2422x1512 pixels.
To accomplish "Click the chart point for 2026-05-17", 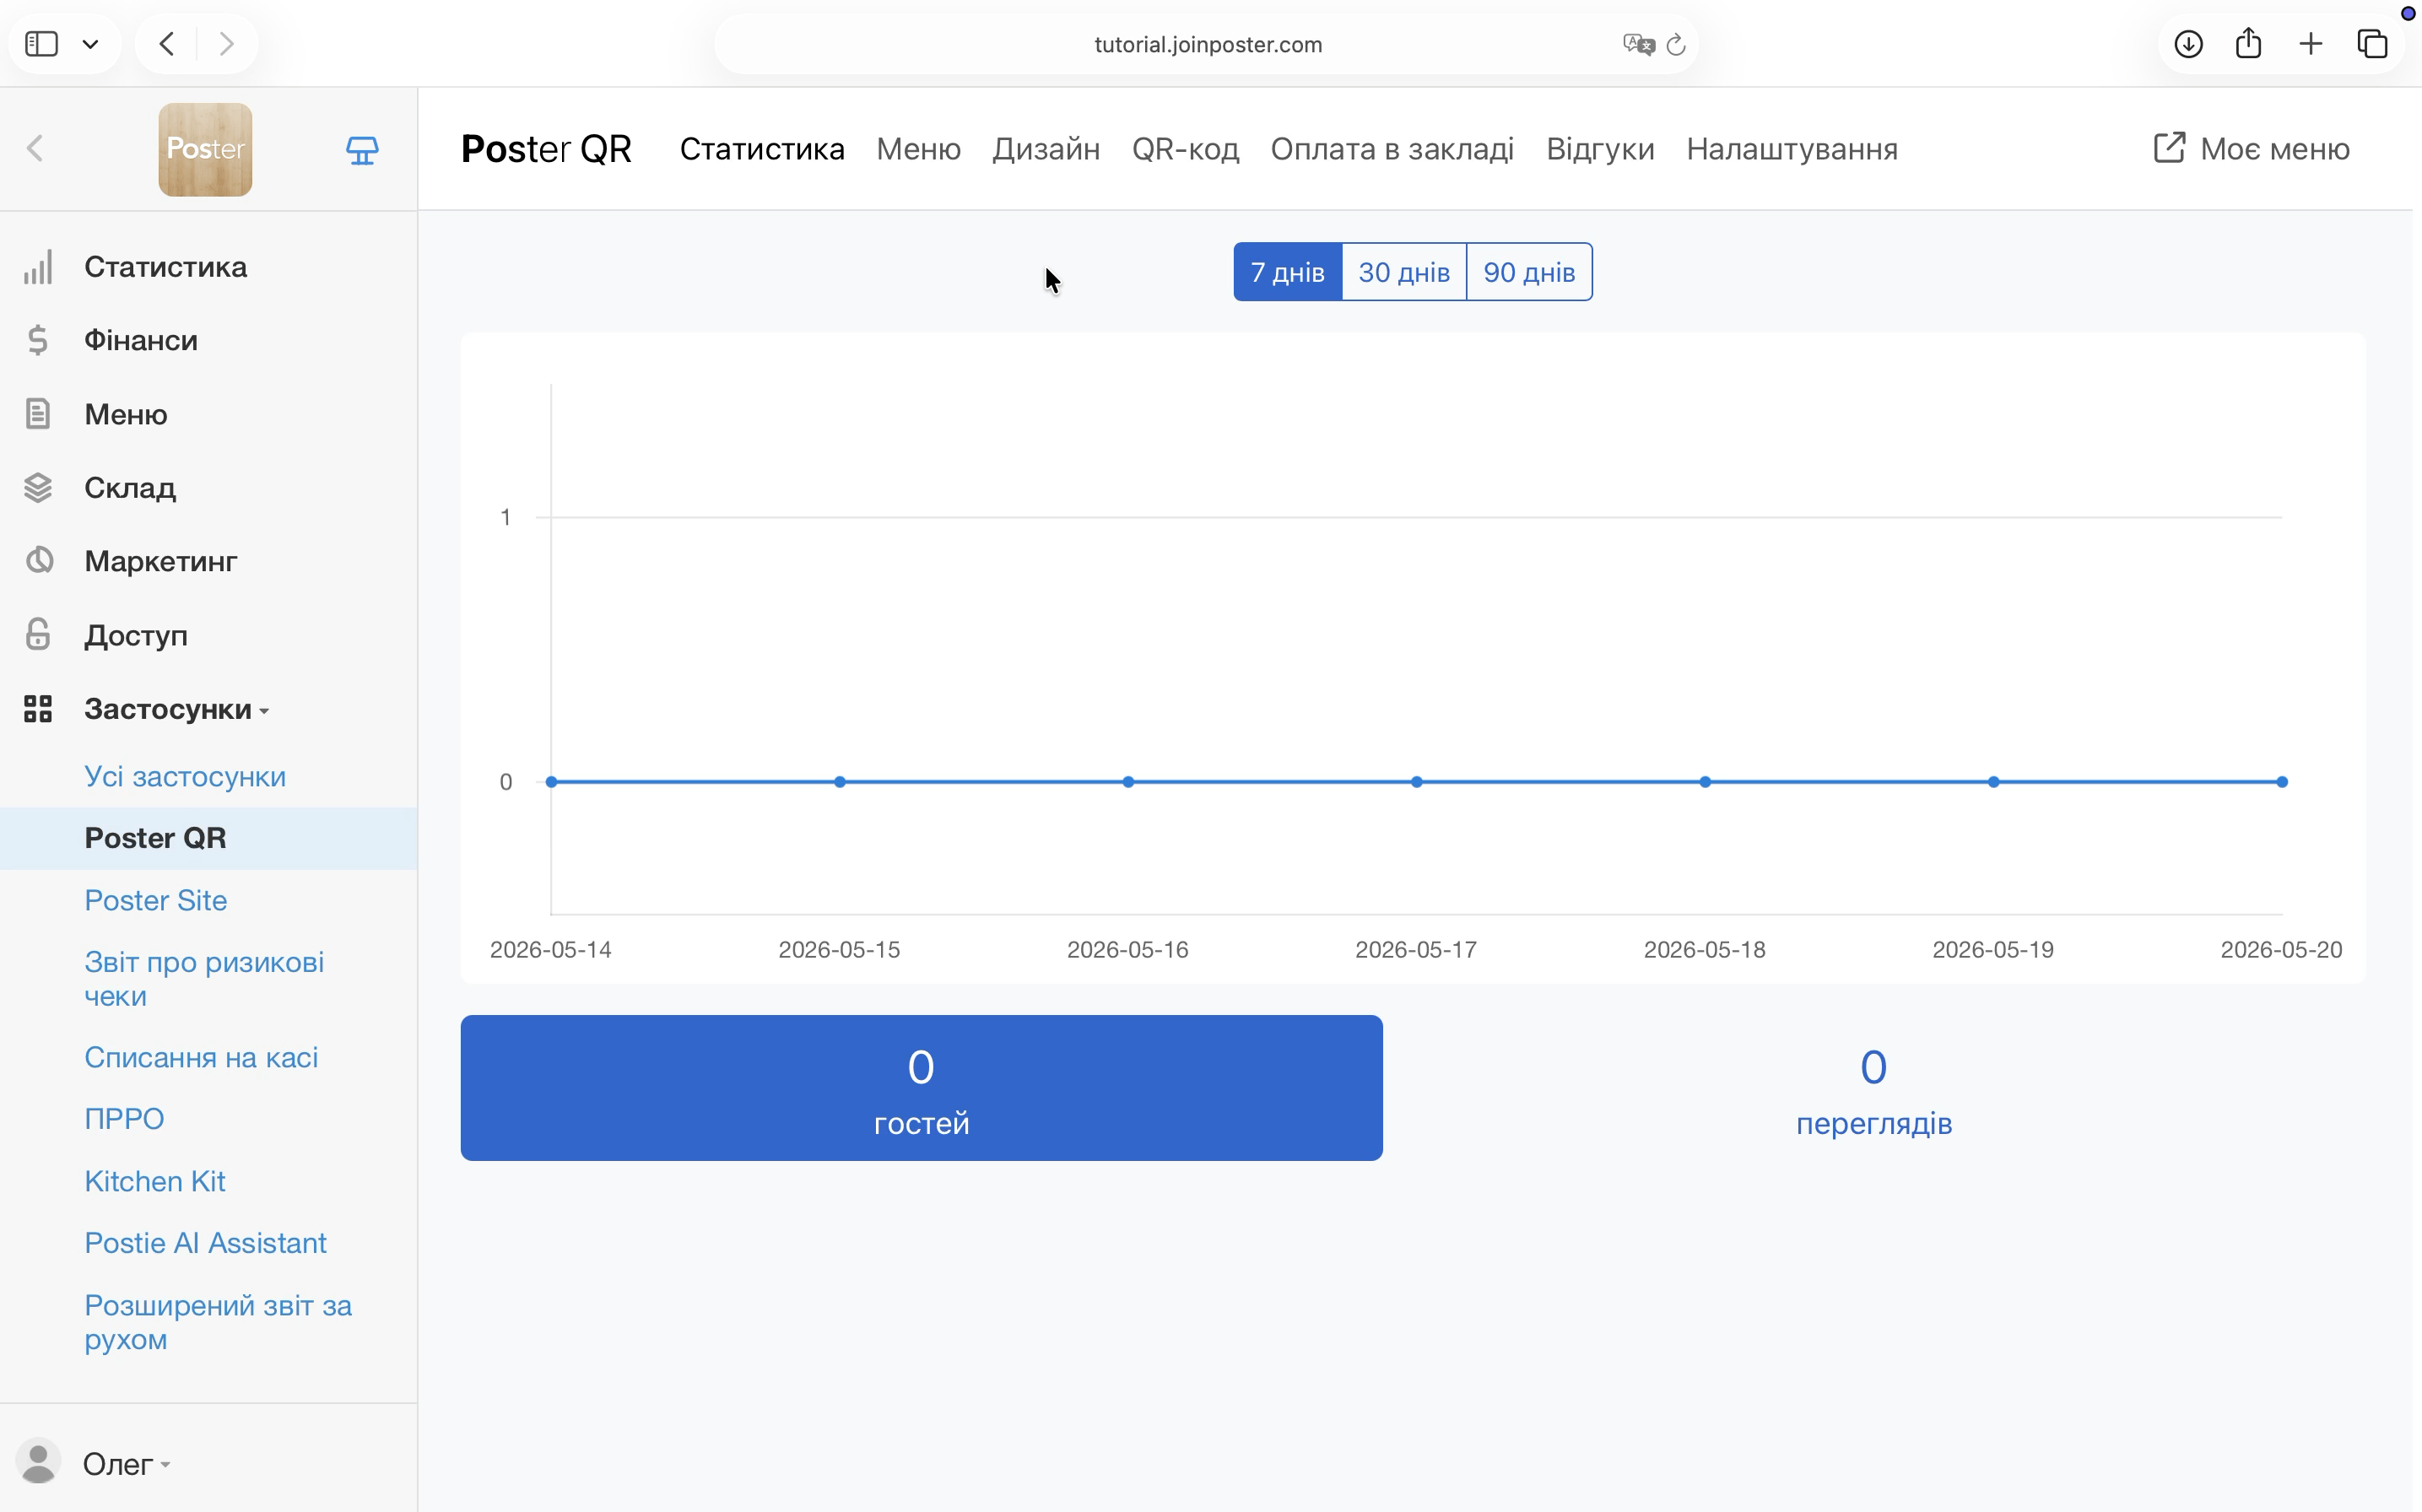I will [1417, 782].
